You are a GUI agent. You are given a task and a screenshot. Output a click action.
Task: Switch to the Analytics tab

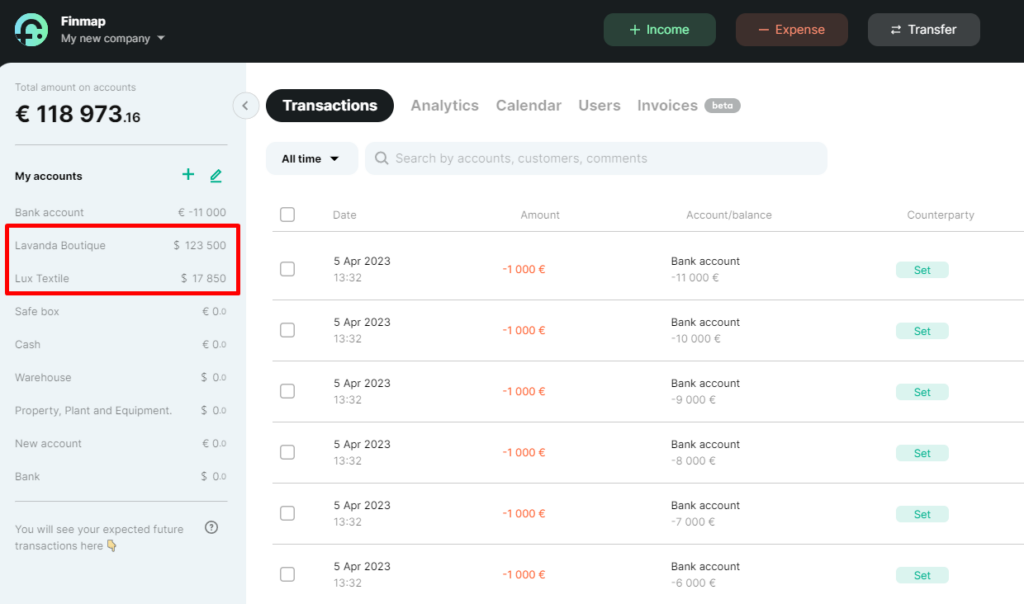click(445, 106)
